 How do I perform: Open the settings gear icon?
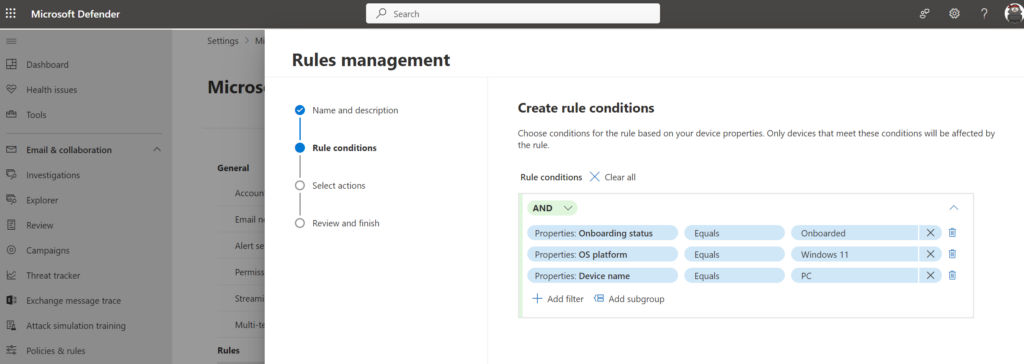(954, 14)
